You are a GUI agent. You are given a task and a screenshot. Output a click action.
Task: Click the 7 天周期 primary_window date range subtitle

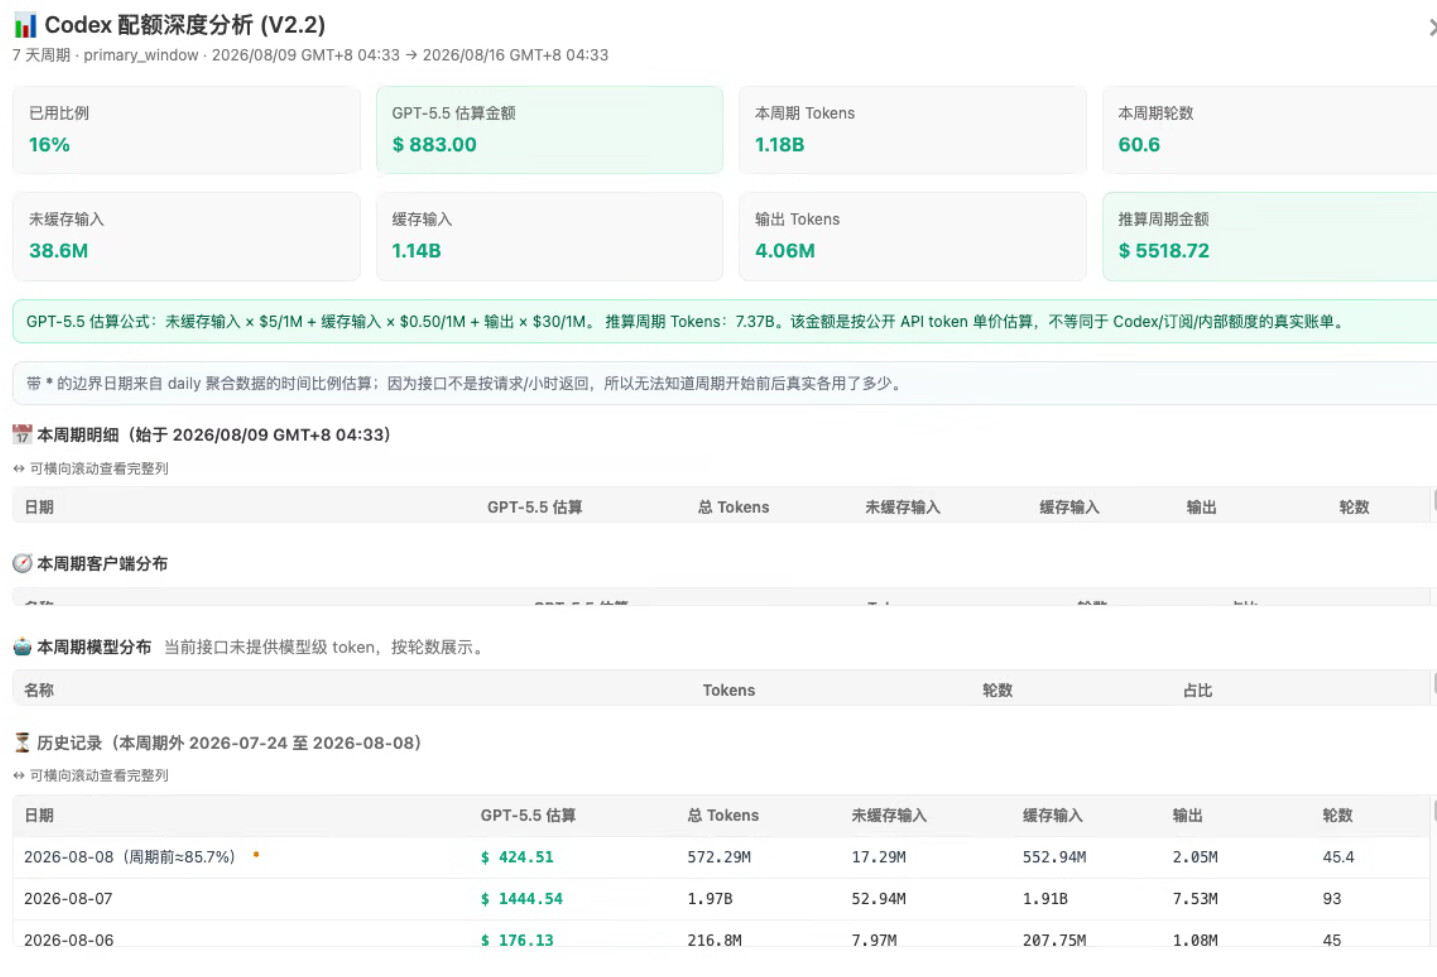click(310, 55)
